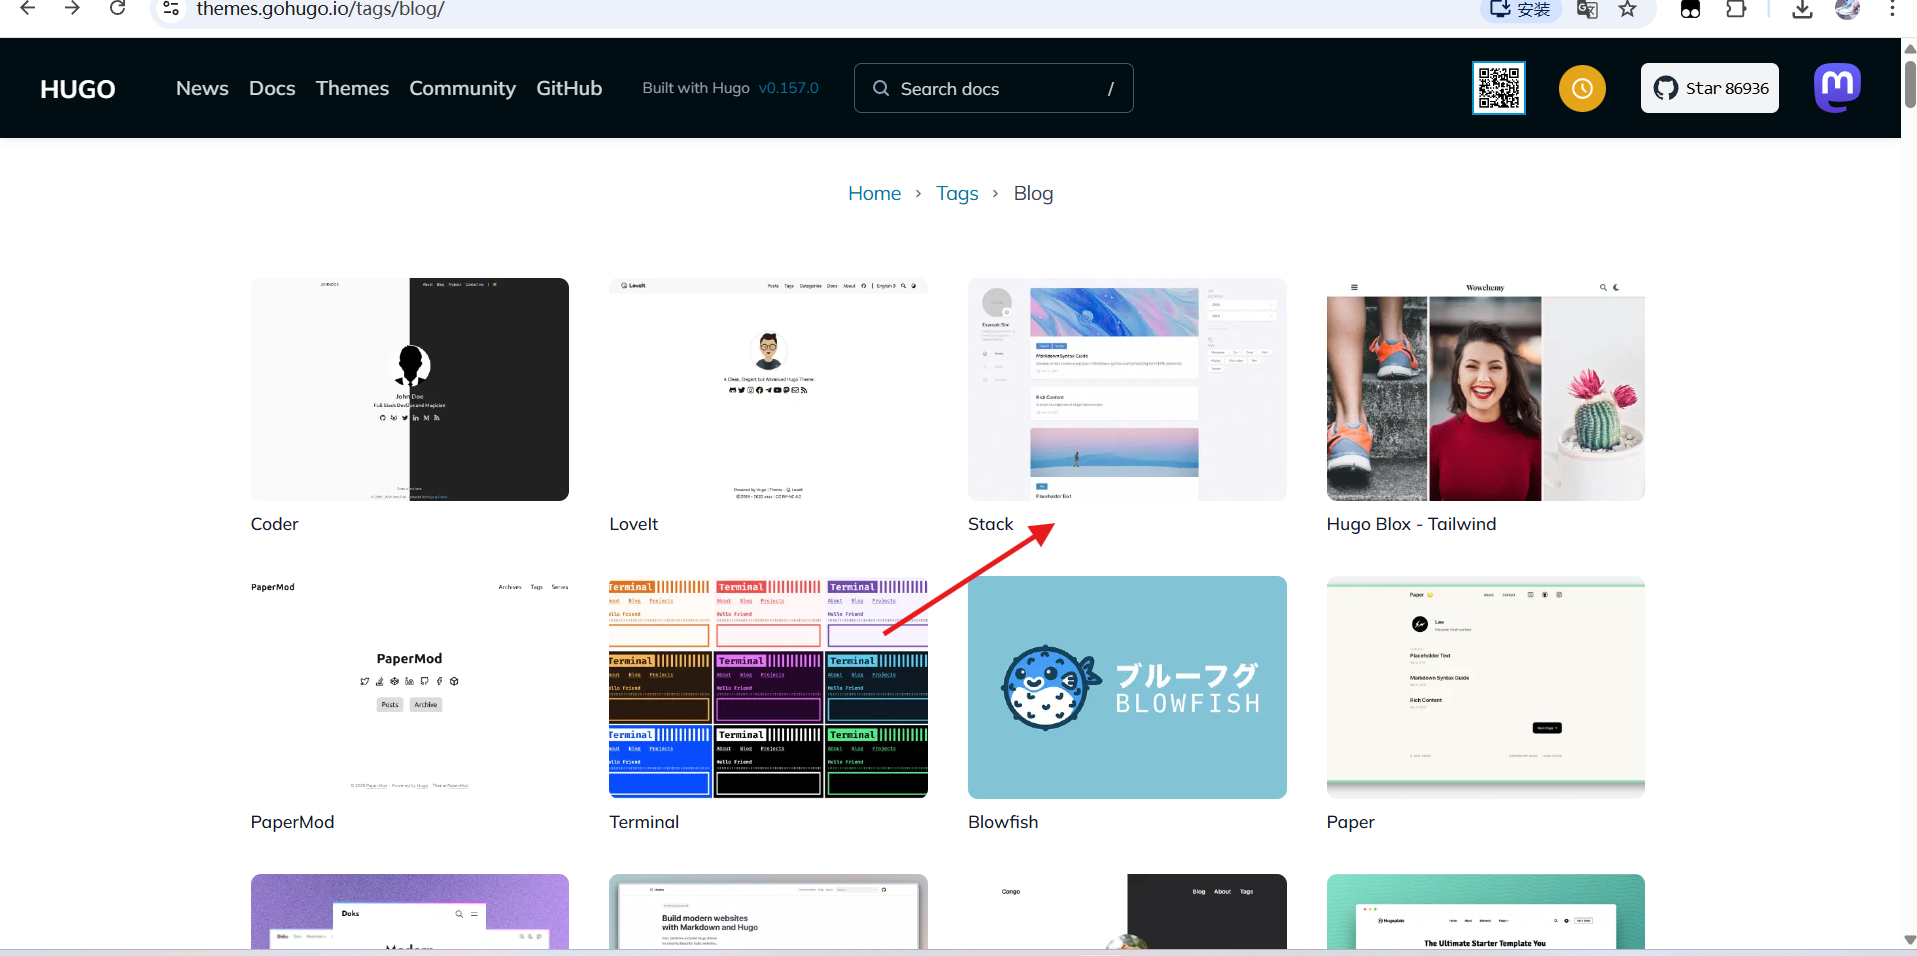Bookmark page with star icon
Image resolution: width=1917 pixels, height=956 pixels.
point(1628,9)
